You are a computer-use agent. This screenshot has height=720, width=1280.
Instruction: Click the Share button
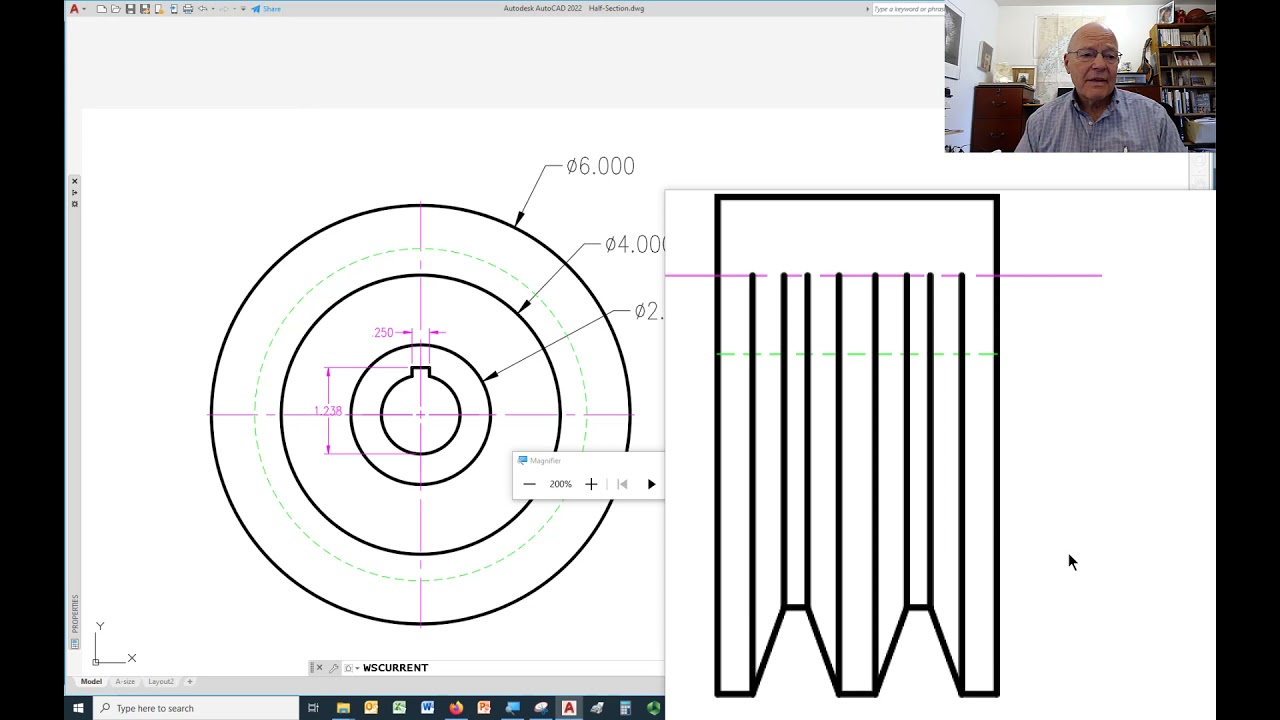265,9
